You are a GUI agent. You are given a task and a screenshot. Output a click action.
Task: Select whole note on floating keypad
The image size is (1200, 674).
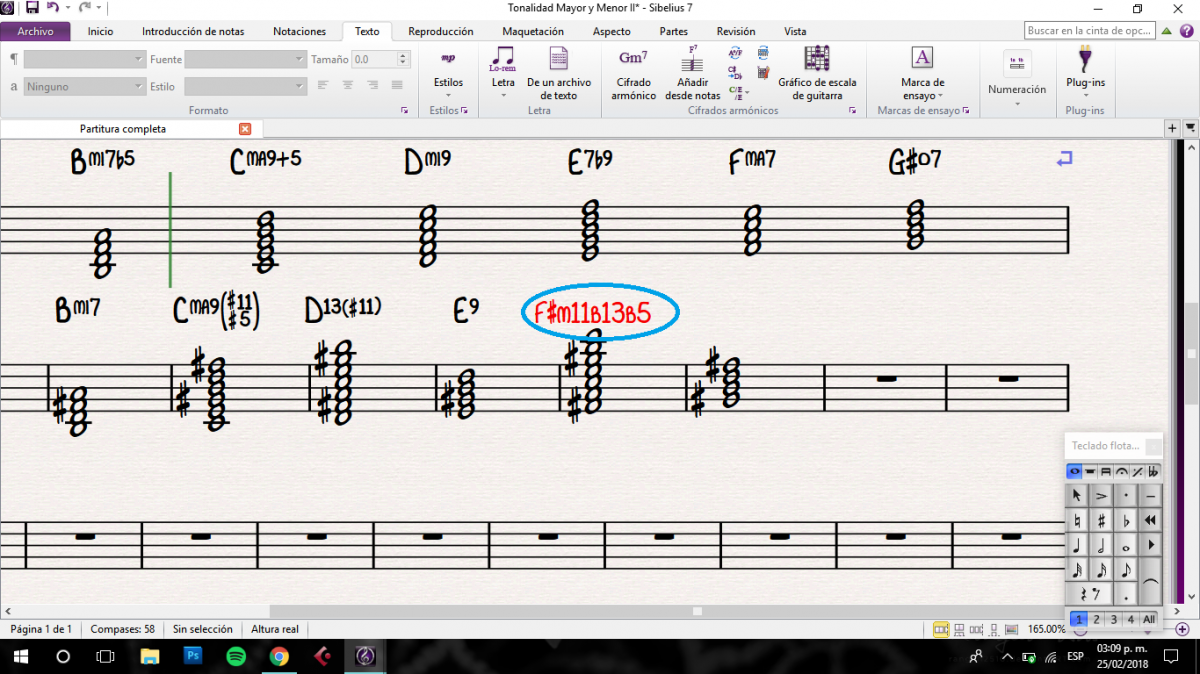click(x=1127, y=546)
